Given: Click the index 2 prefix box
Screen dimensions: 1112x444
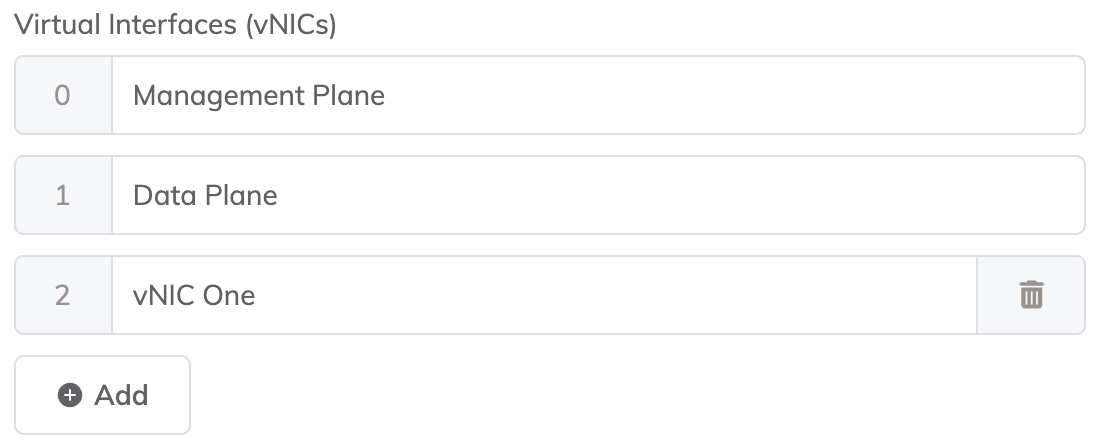Looking at the screenshot, I should [x=62, y=295].
